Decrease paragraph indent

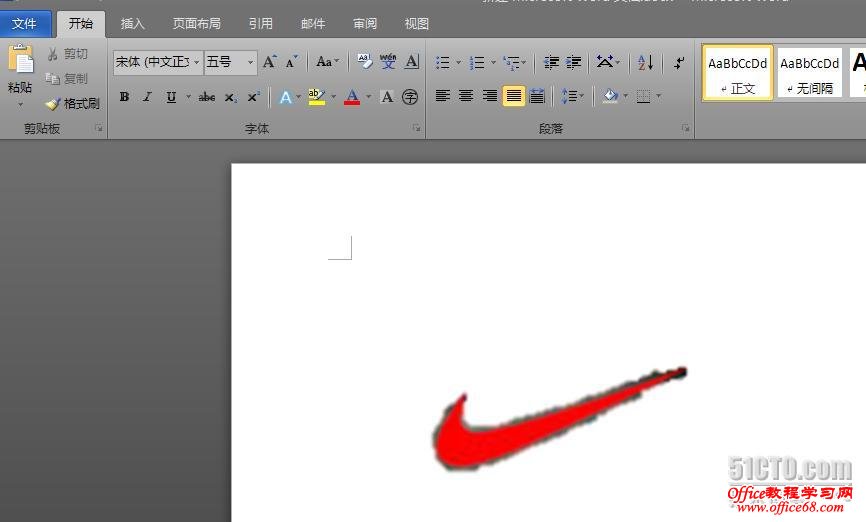(x=551, y=62)
